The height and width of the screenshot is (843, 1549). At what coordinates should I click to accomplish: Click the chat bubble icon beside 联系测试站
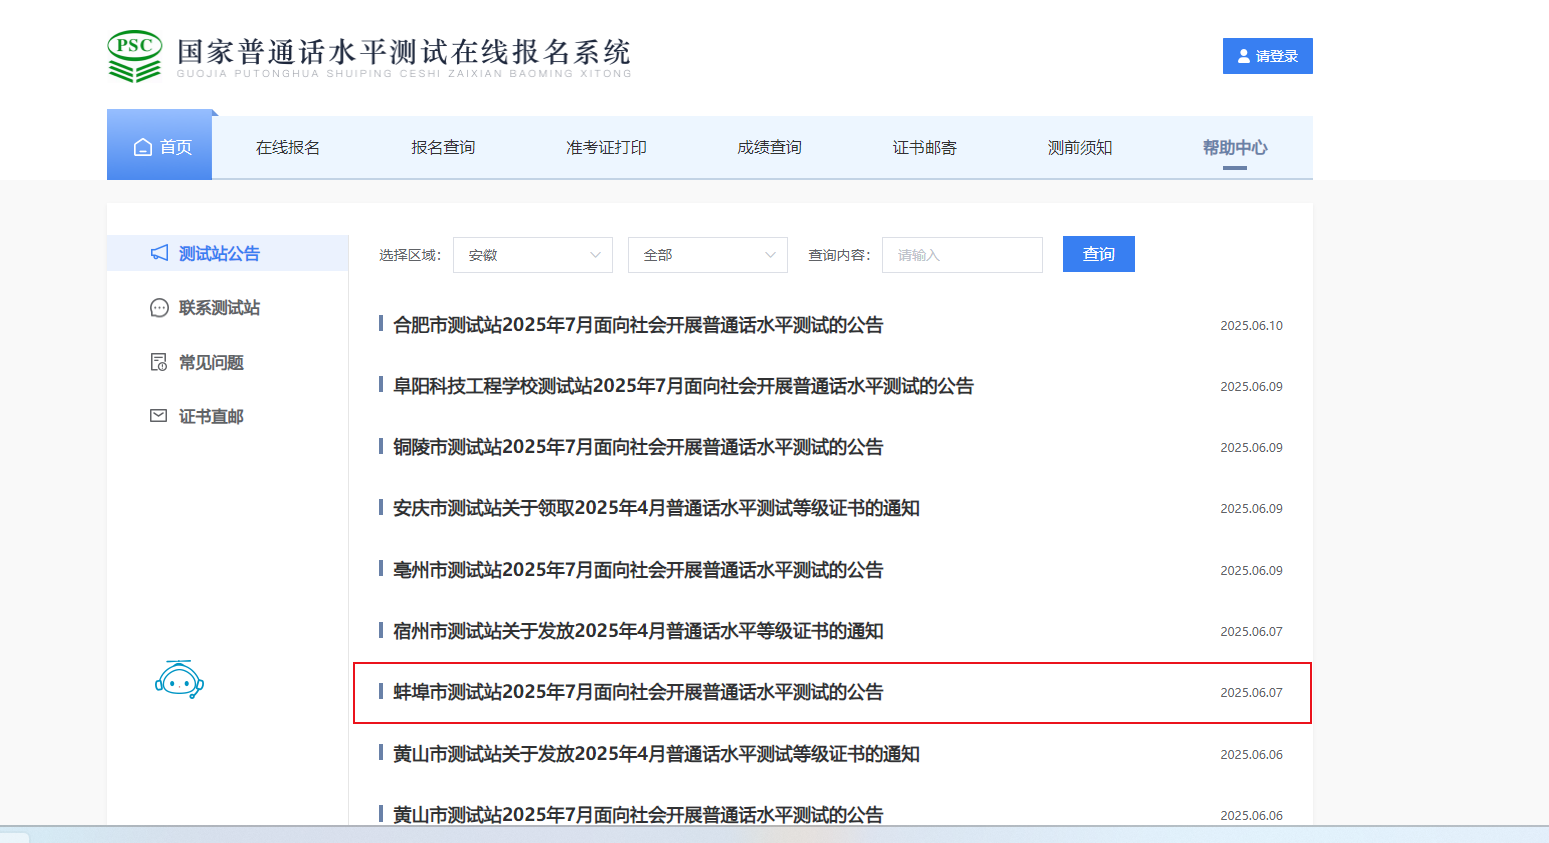pyautogui.click(x=159, y=308)
